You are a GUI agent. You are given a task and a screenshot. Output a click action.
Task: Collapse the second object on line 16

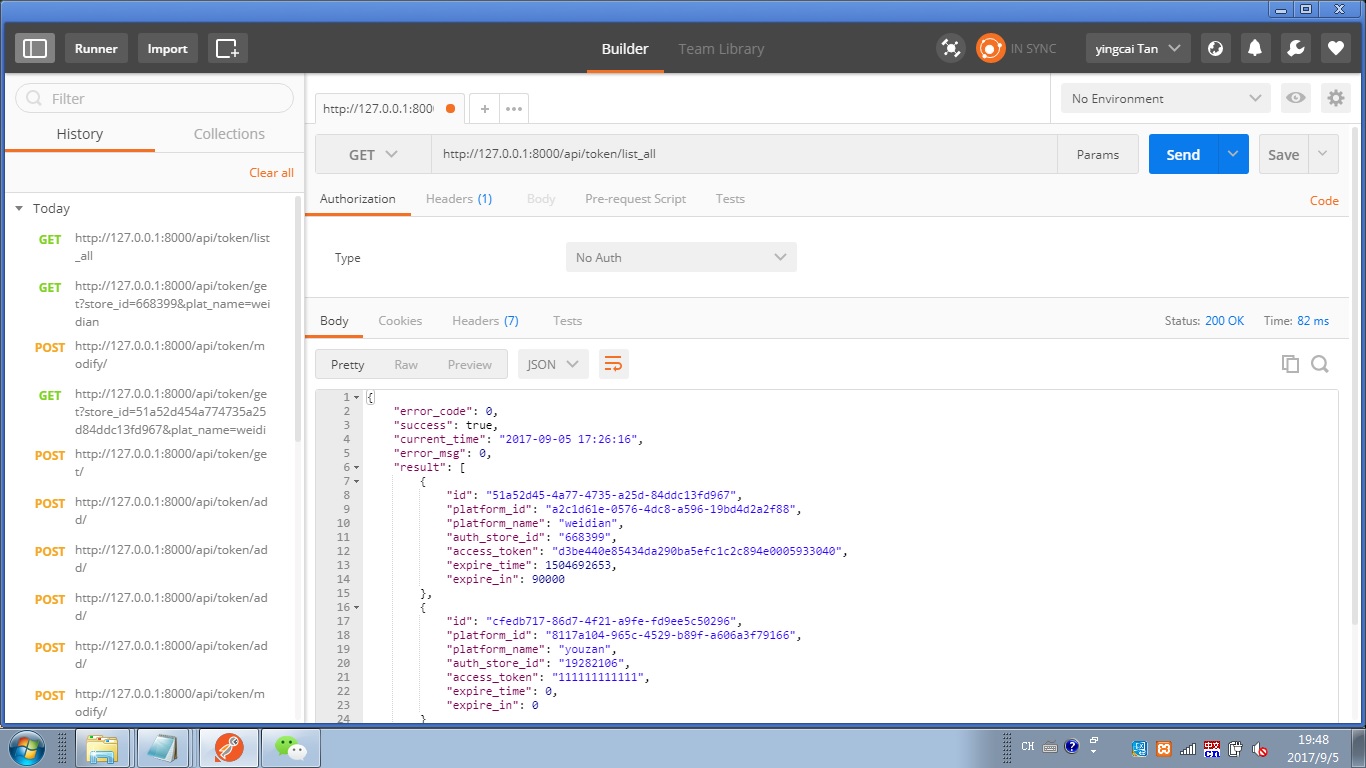357,607
